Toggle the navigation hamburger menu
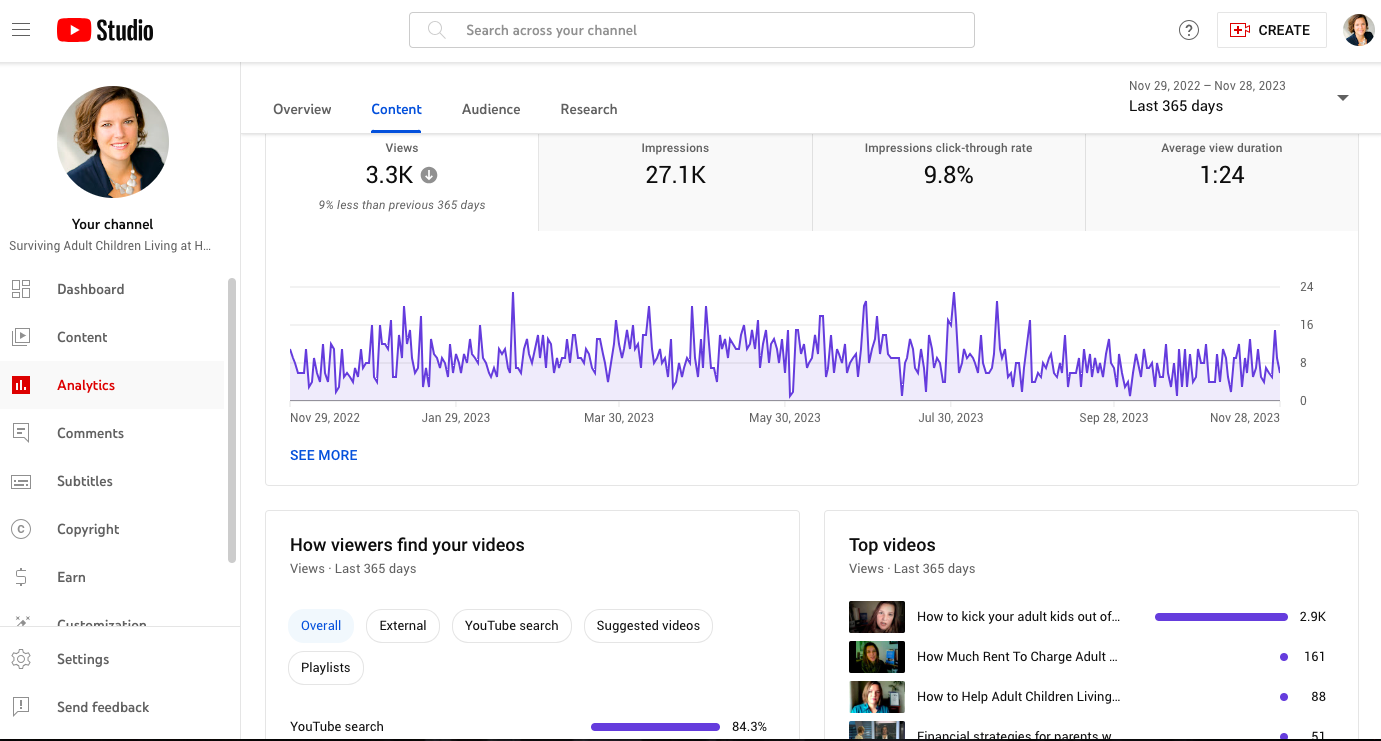Screen dimensions: 1381x741 (x=21, y=29)
